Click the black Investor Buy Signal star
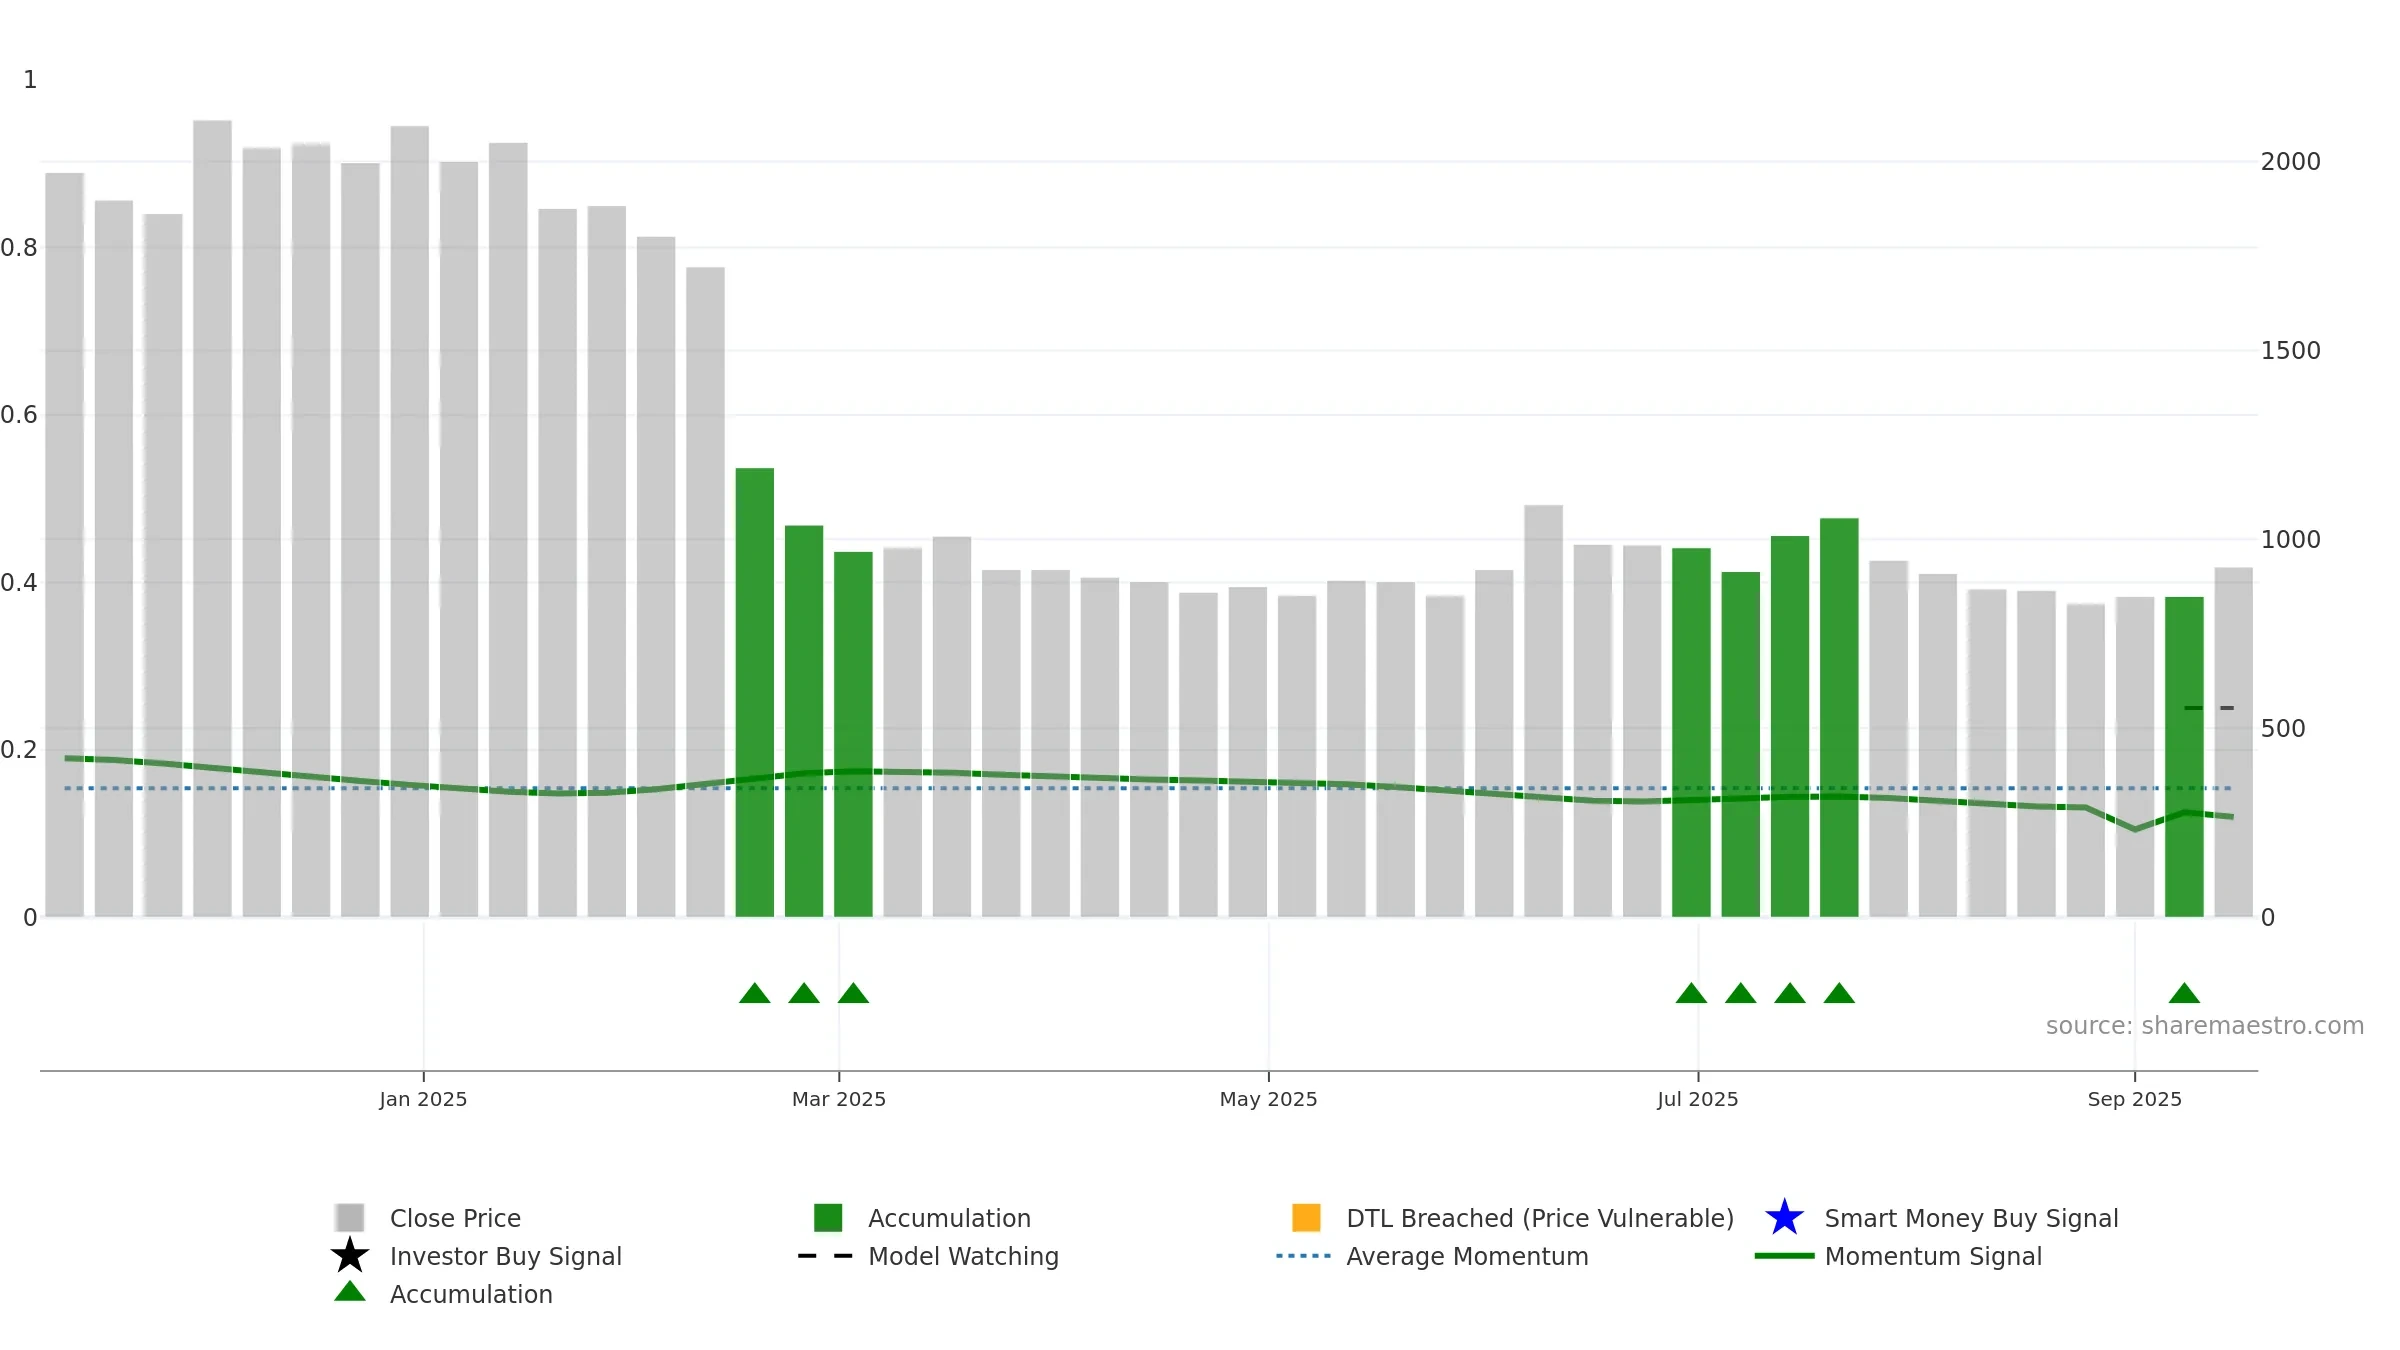The height and width of the screenshot is (1350, 2400). tap(350, 1256)
